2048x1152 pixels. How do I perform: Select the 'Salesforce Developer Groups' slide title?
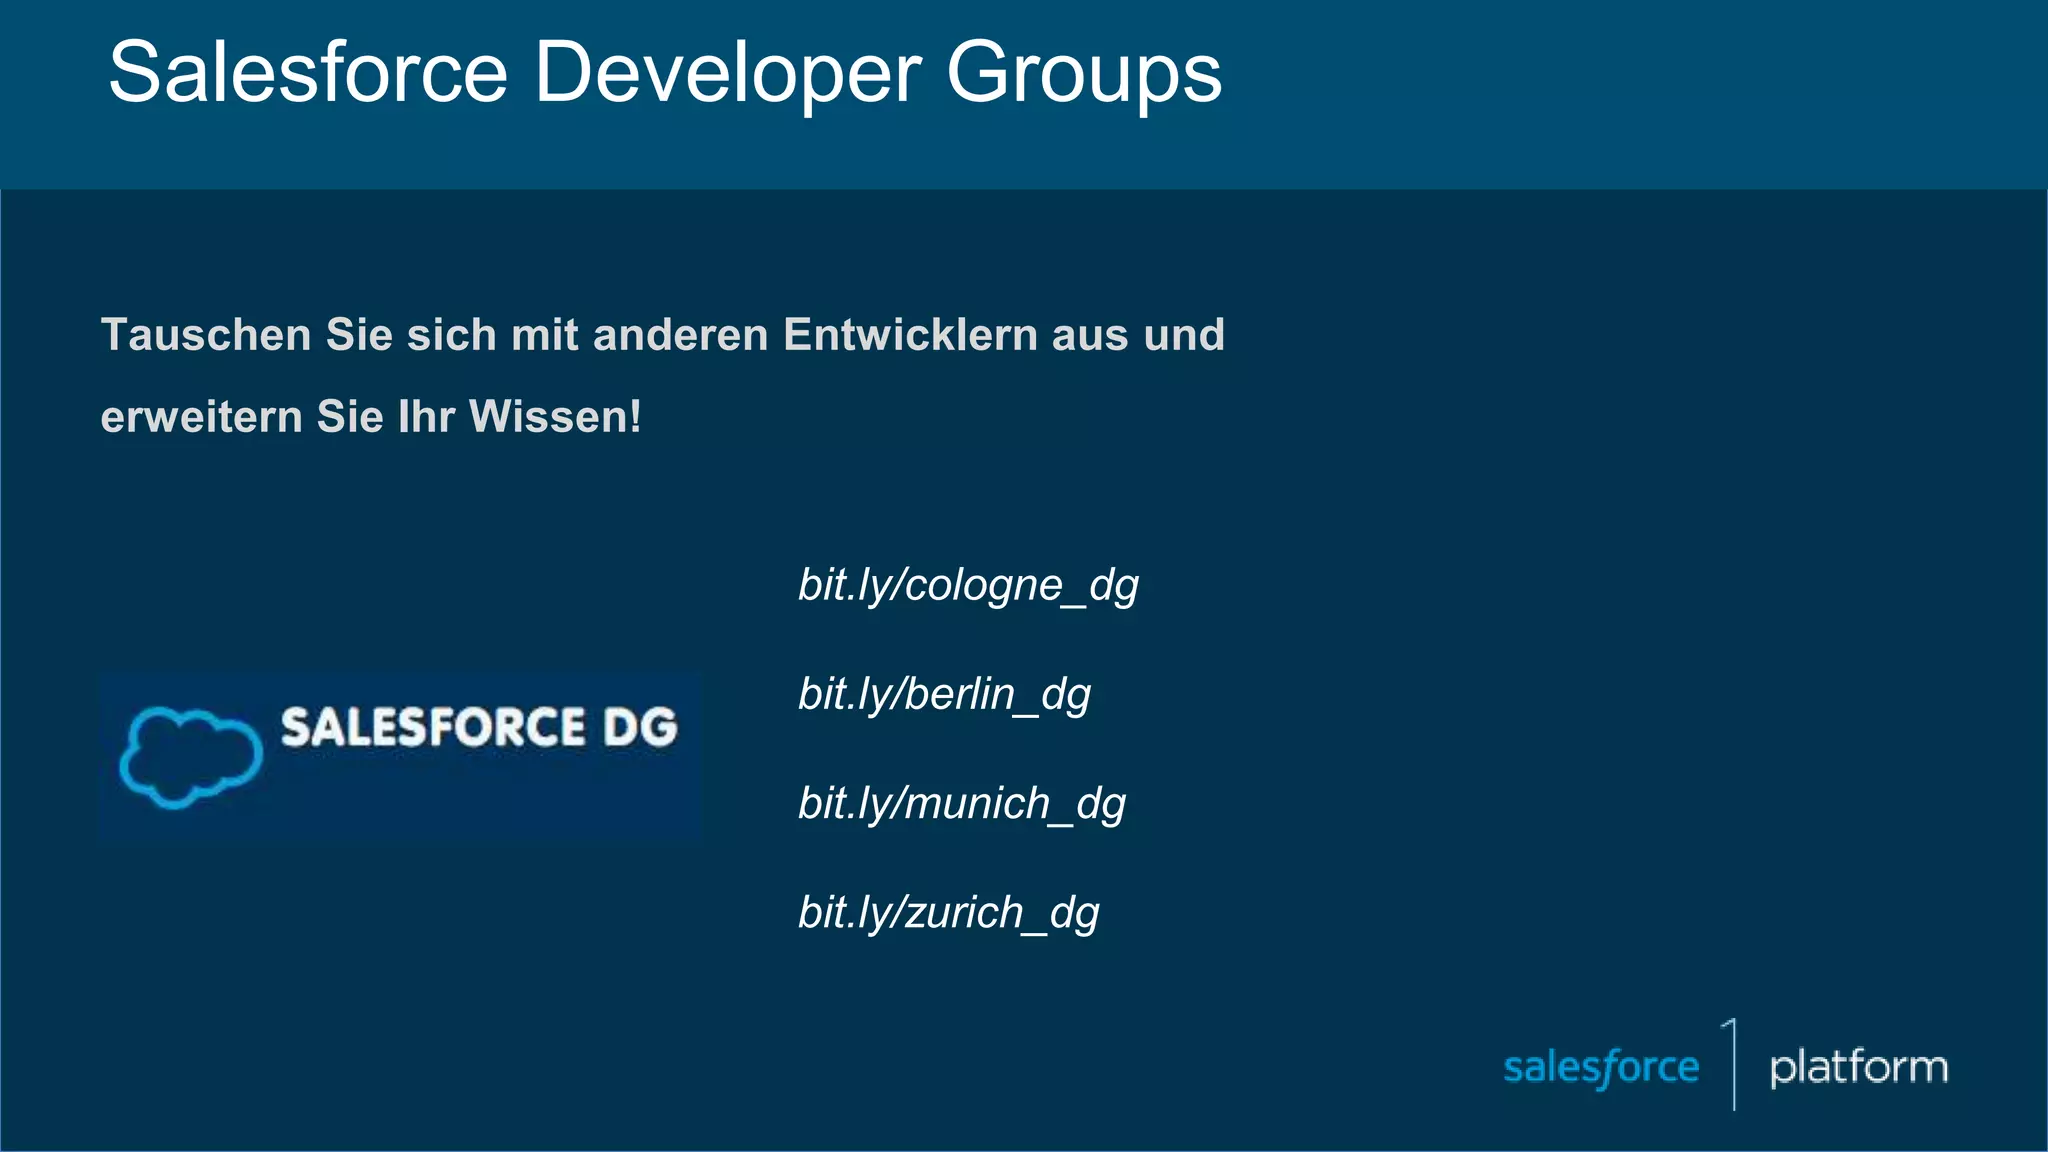pos(665,72)
